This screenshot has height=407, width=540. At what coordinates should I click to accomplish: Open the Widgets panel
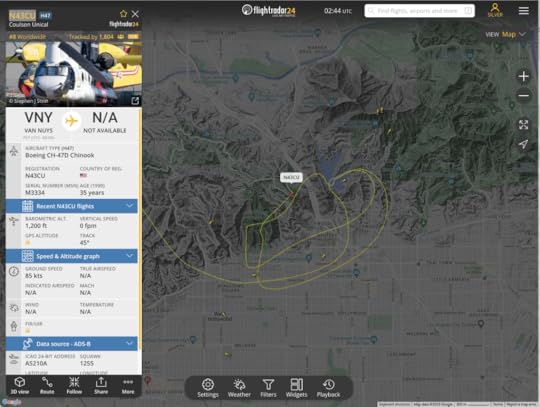point(297,388)
